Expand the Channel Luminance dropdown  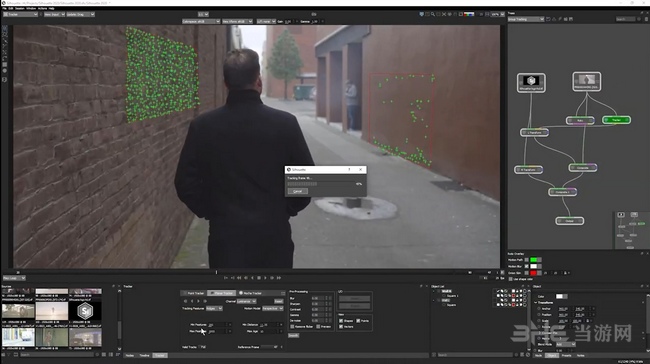[x=246, y=301]
